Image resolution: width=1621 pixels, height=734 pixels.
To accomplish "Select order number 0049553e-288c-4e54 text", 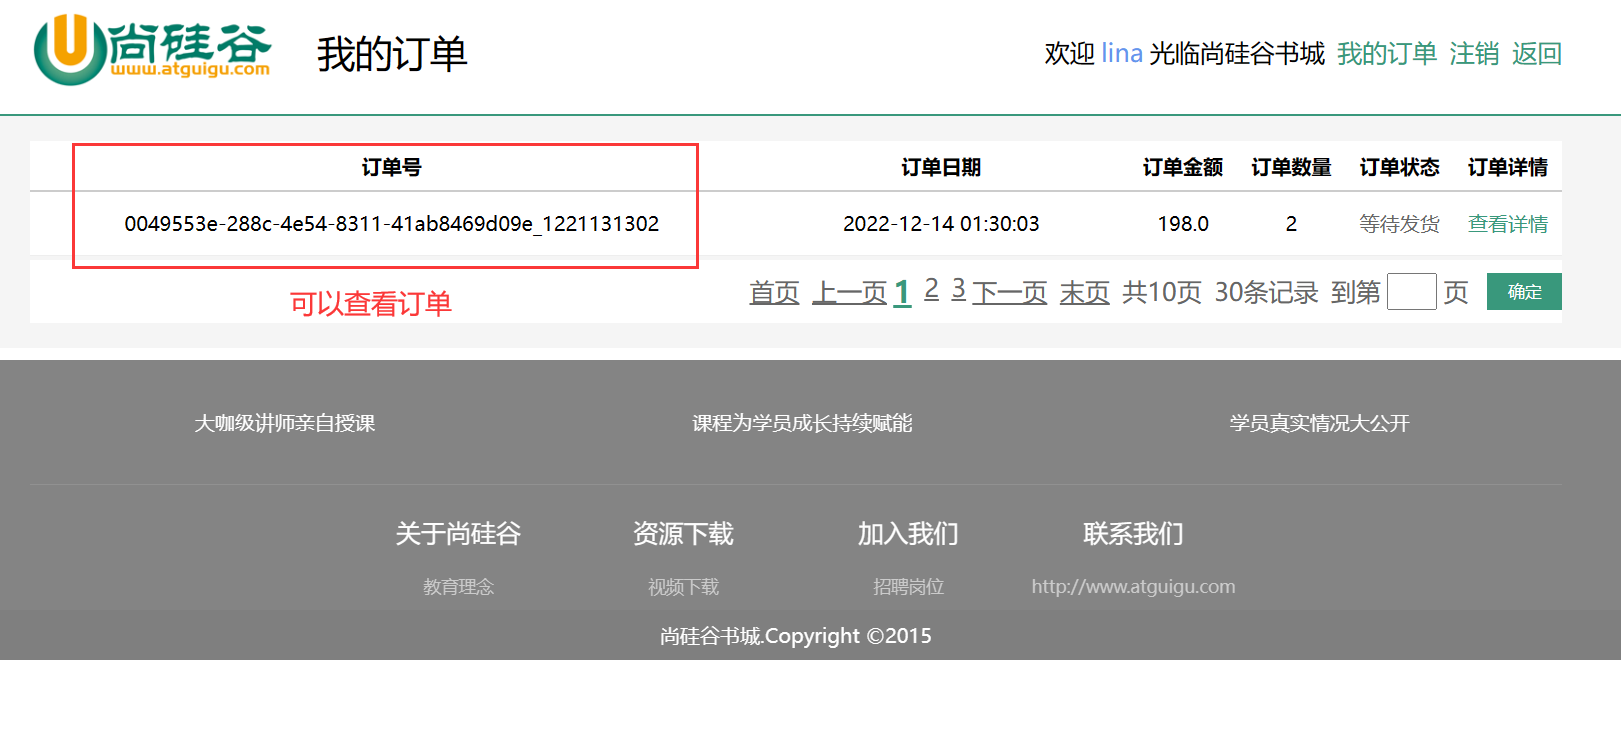I will [x=391, y=224].
